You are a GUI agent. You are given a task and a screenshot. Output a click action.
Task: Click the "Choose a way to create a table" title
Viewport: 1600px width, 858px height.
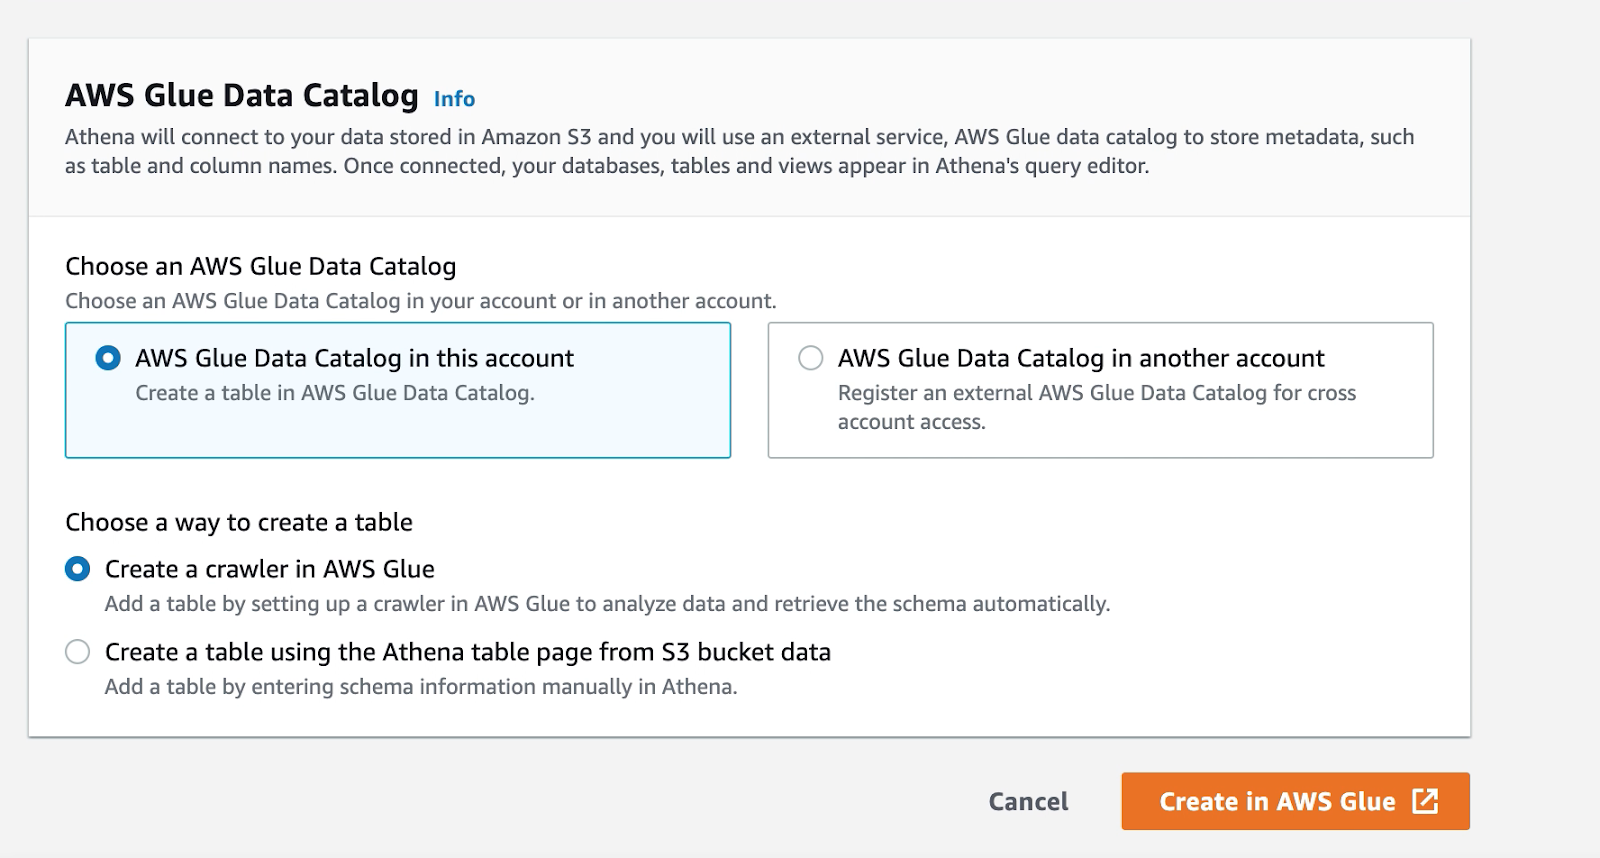pos(238,522)
